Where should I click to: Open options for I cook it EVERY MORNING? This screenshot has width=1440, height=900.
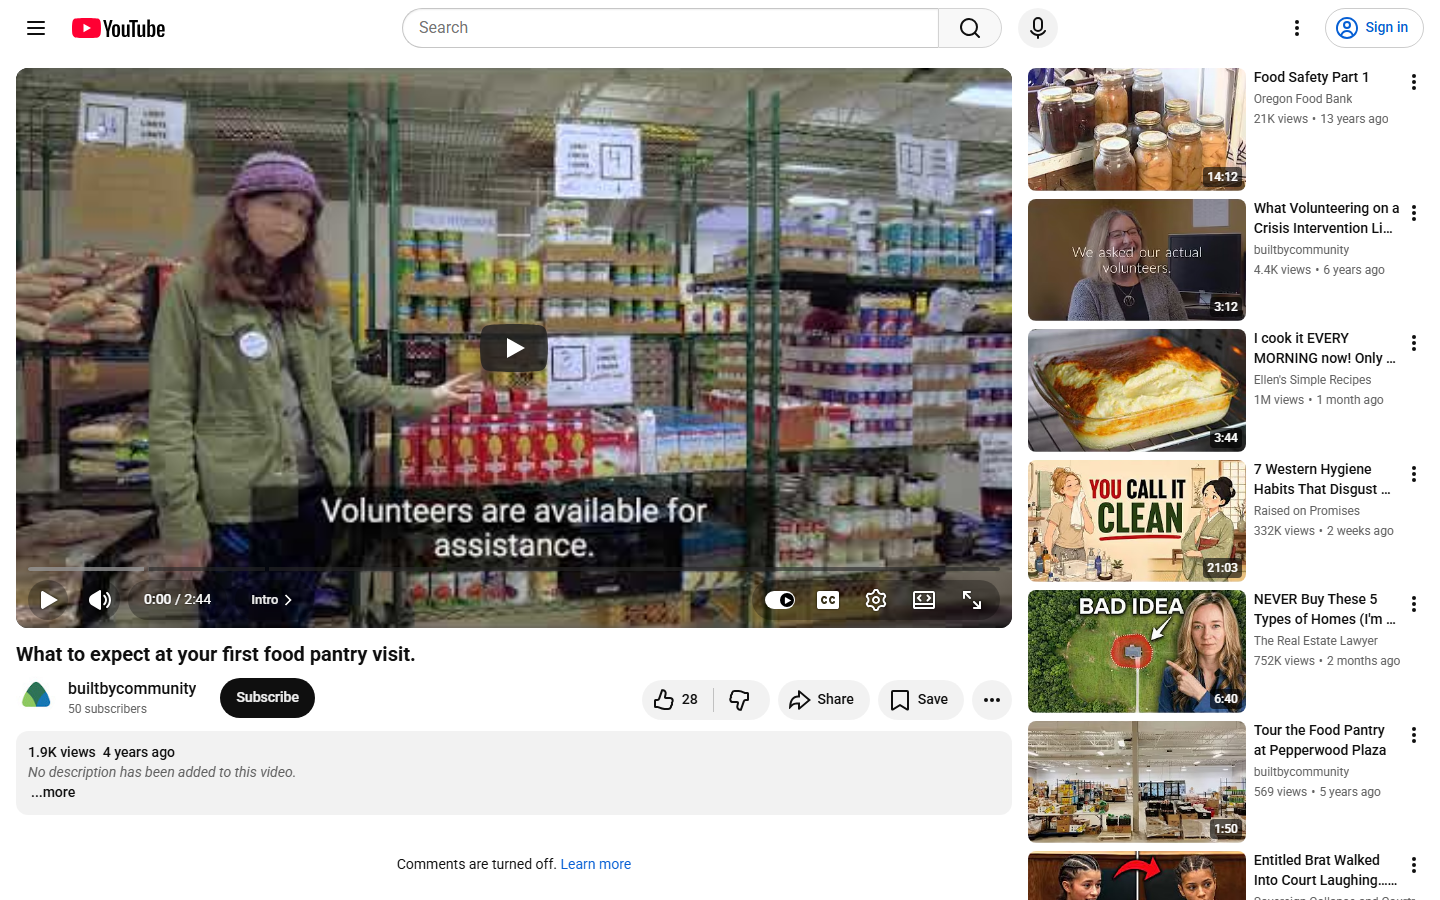tap(1414, 343)
